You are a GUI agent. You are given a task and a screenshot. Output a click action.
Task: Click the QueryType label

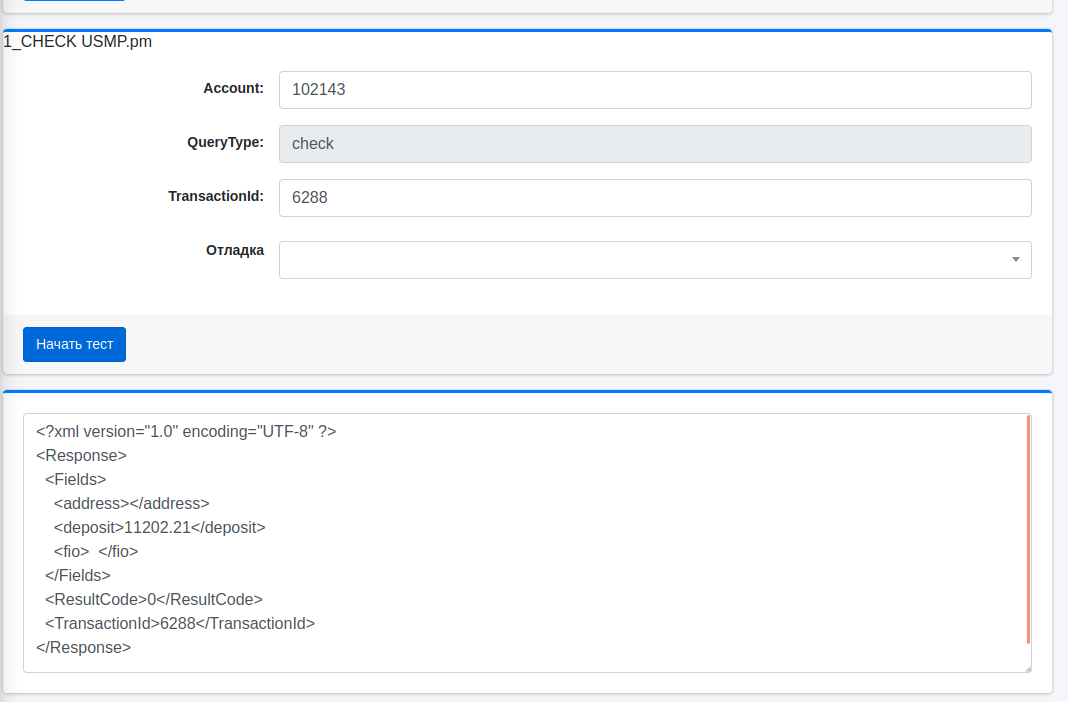click(x=225, y=142)
